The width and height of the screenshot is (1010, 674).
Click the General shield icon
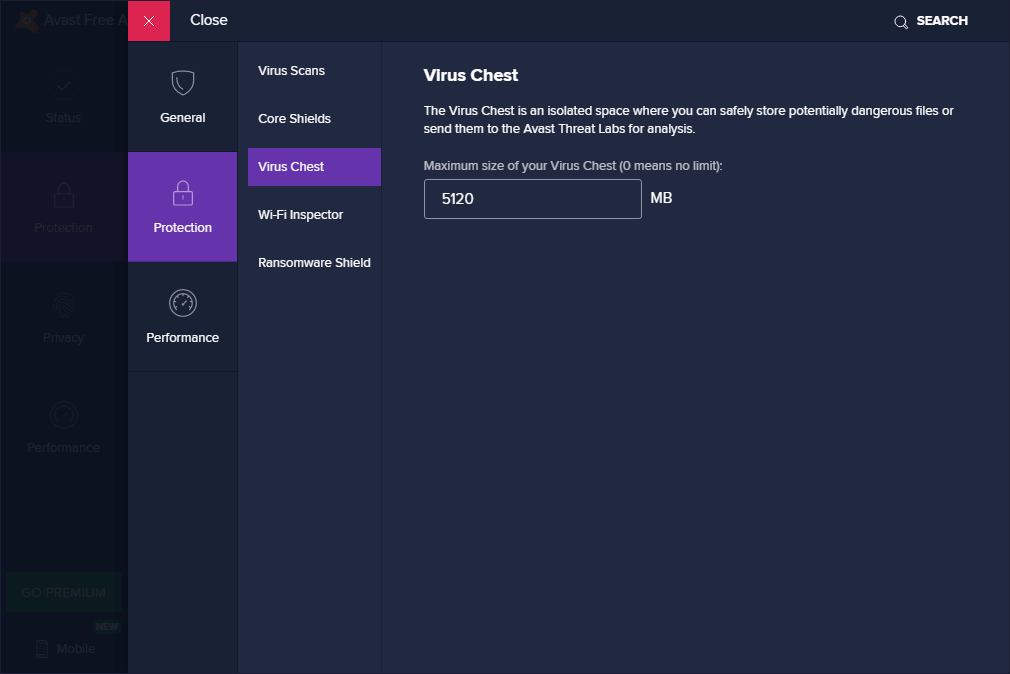pyautogui.click(x=183, y=82)
